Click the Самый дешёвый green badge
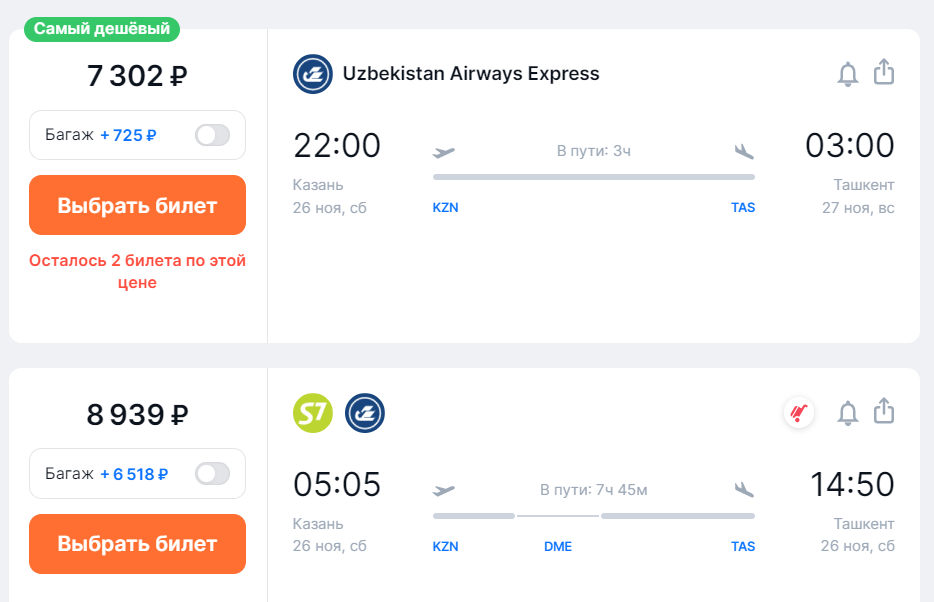The image size is (934, 602). 102,29
